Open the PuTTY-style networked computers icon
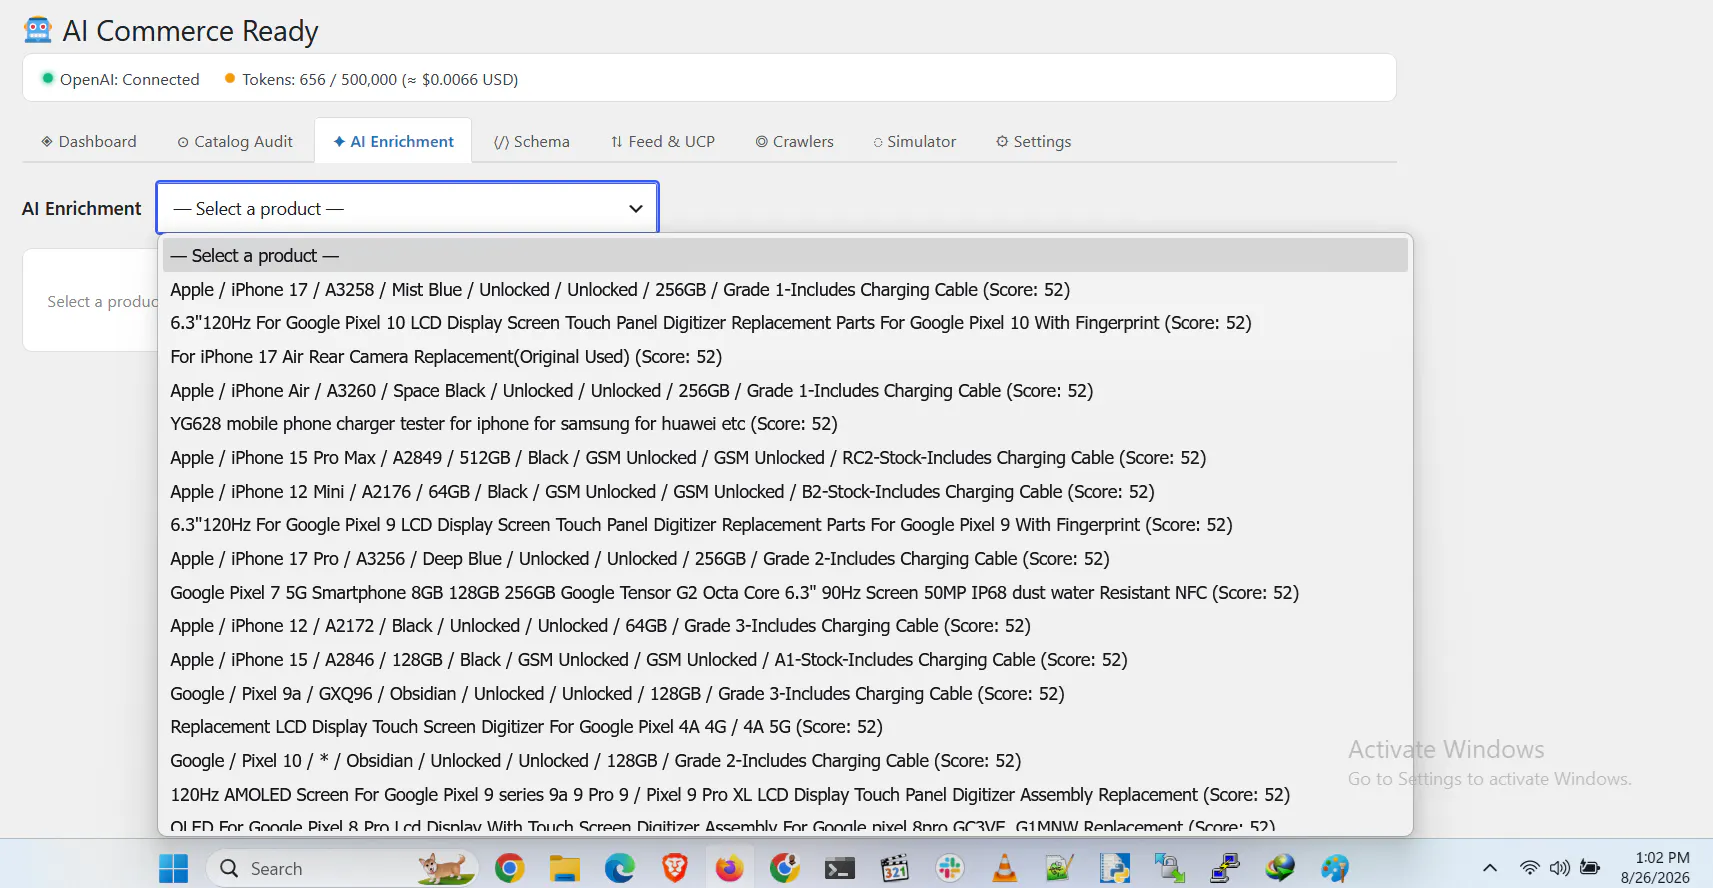 coord(1225,868)
